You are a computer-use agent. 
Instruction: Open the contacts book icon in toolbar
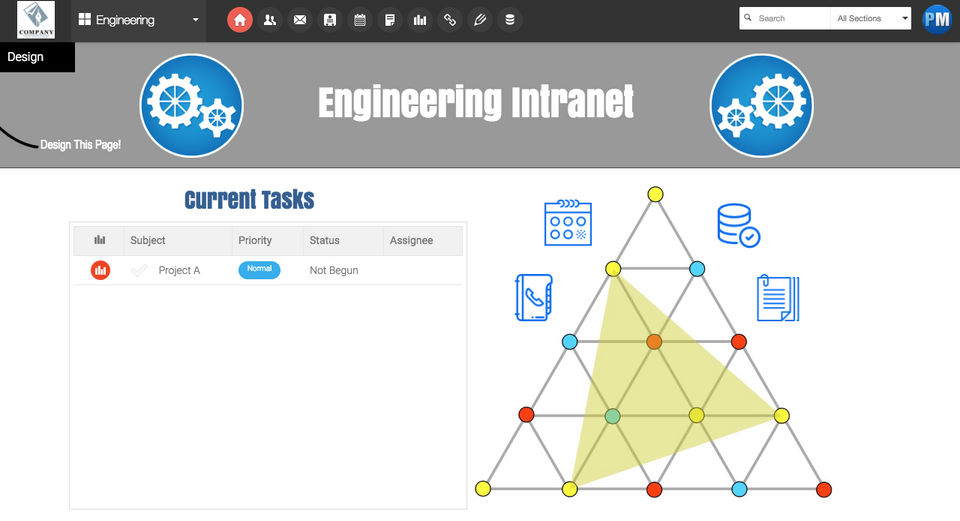coord(329,20)
